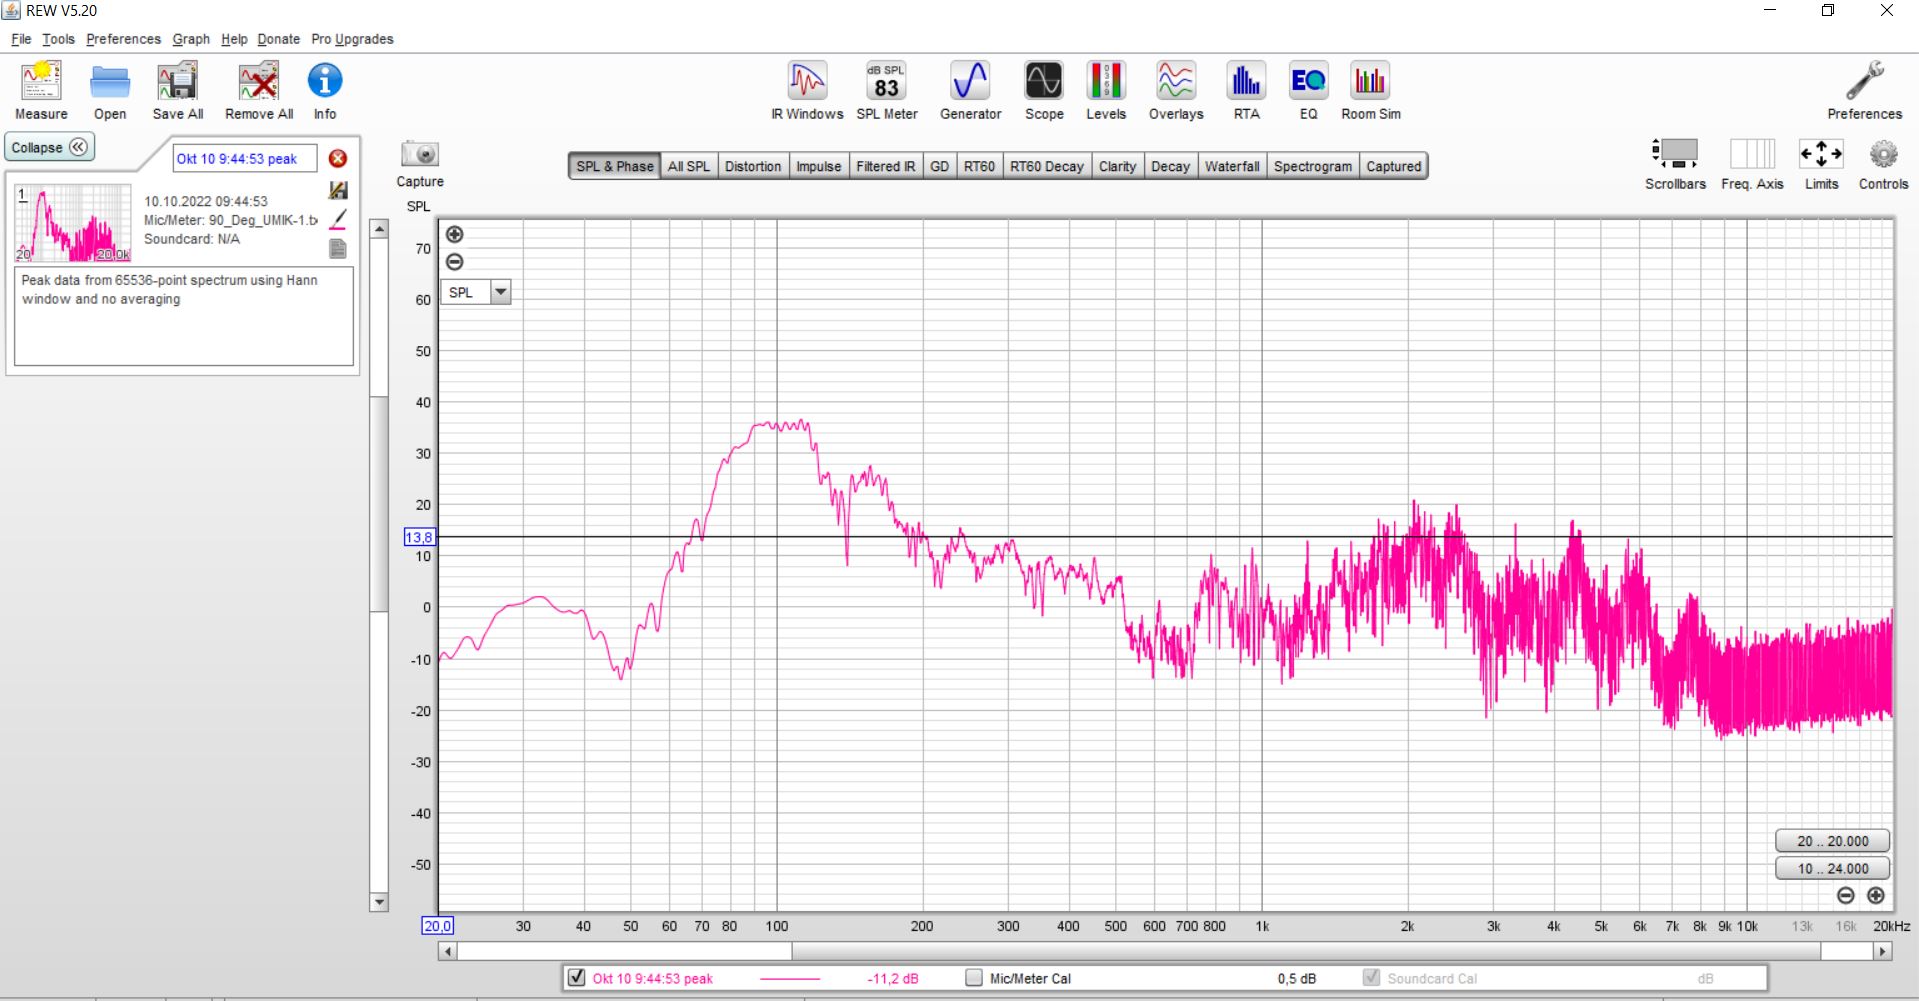Switch to the Impulse tab
This screenshot has height=1001, width=1919.
[x=818, y=166]
